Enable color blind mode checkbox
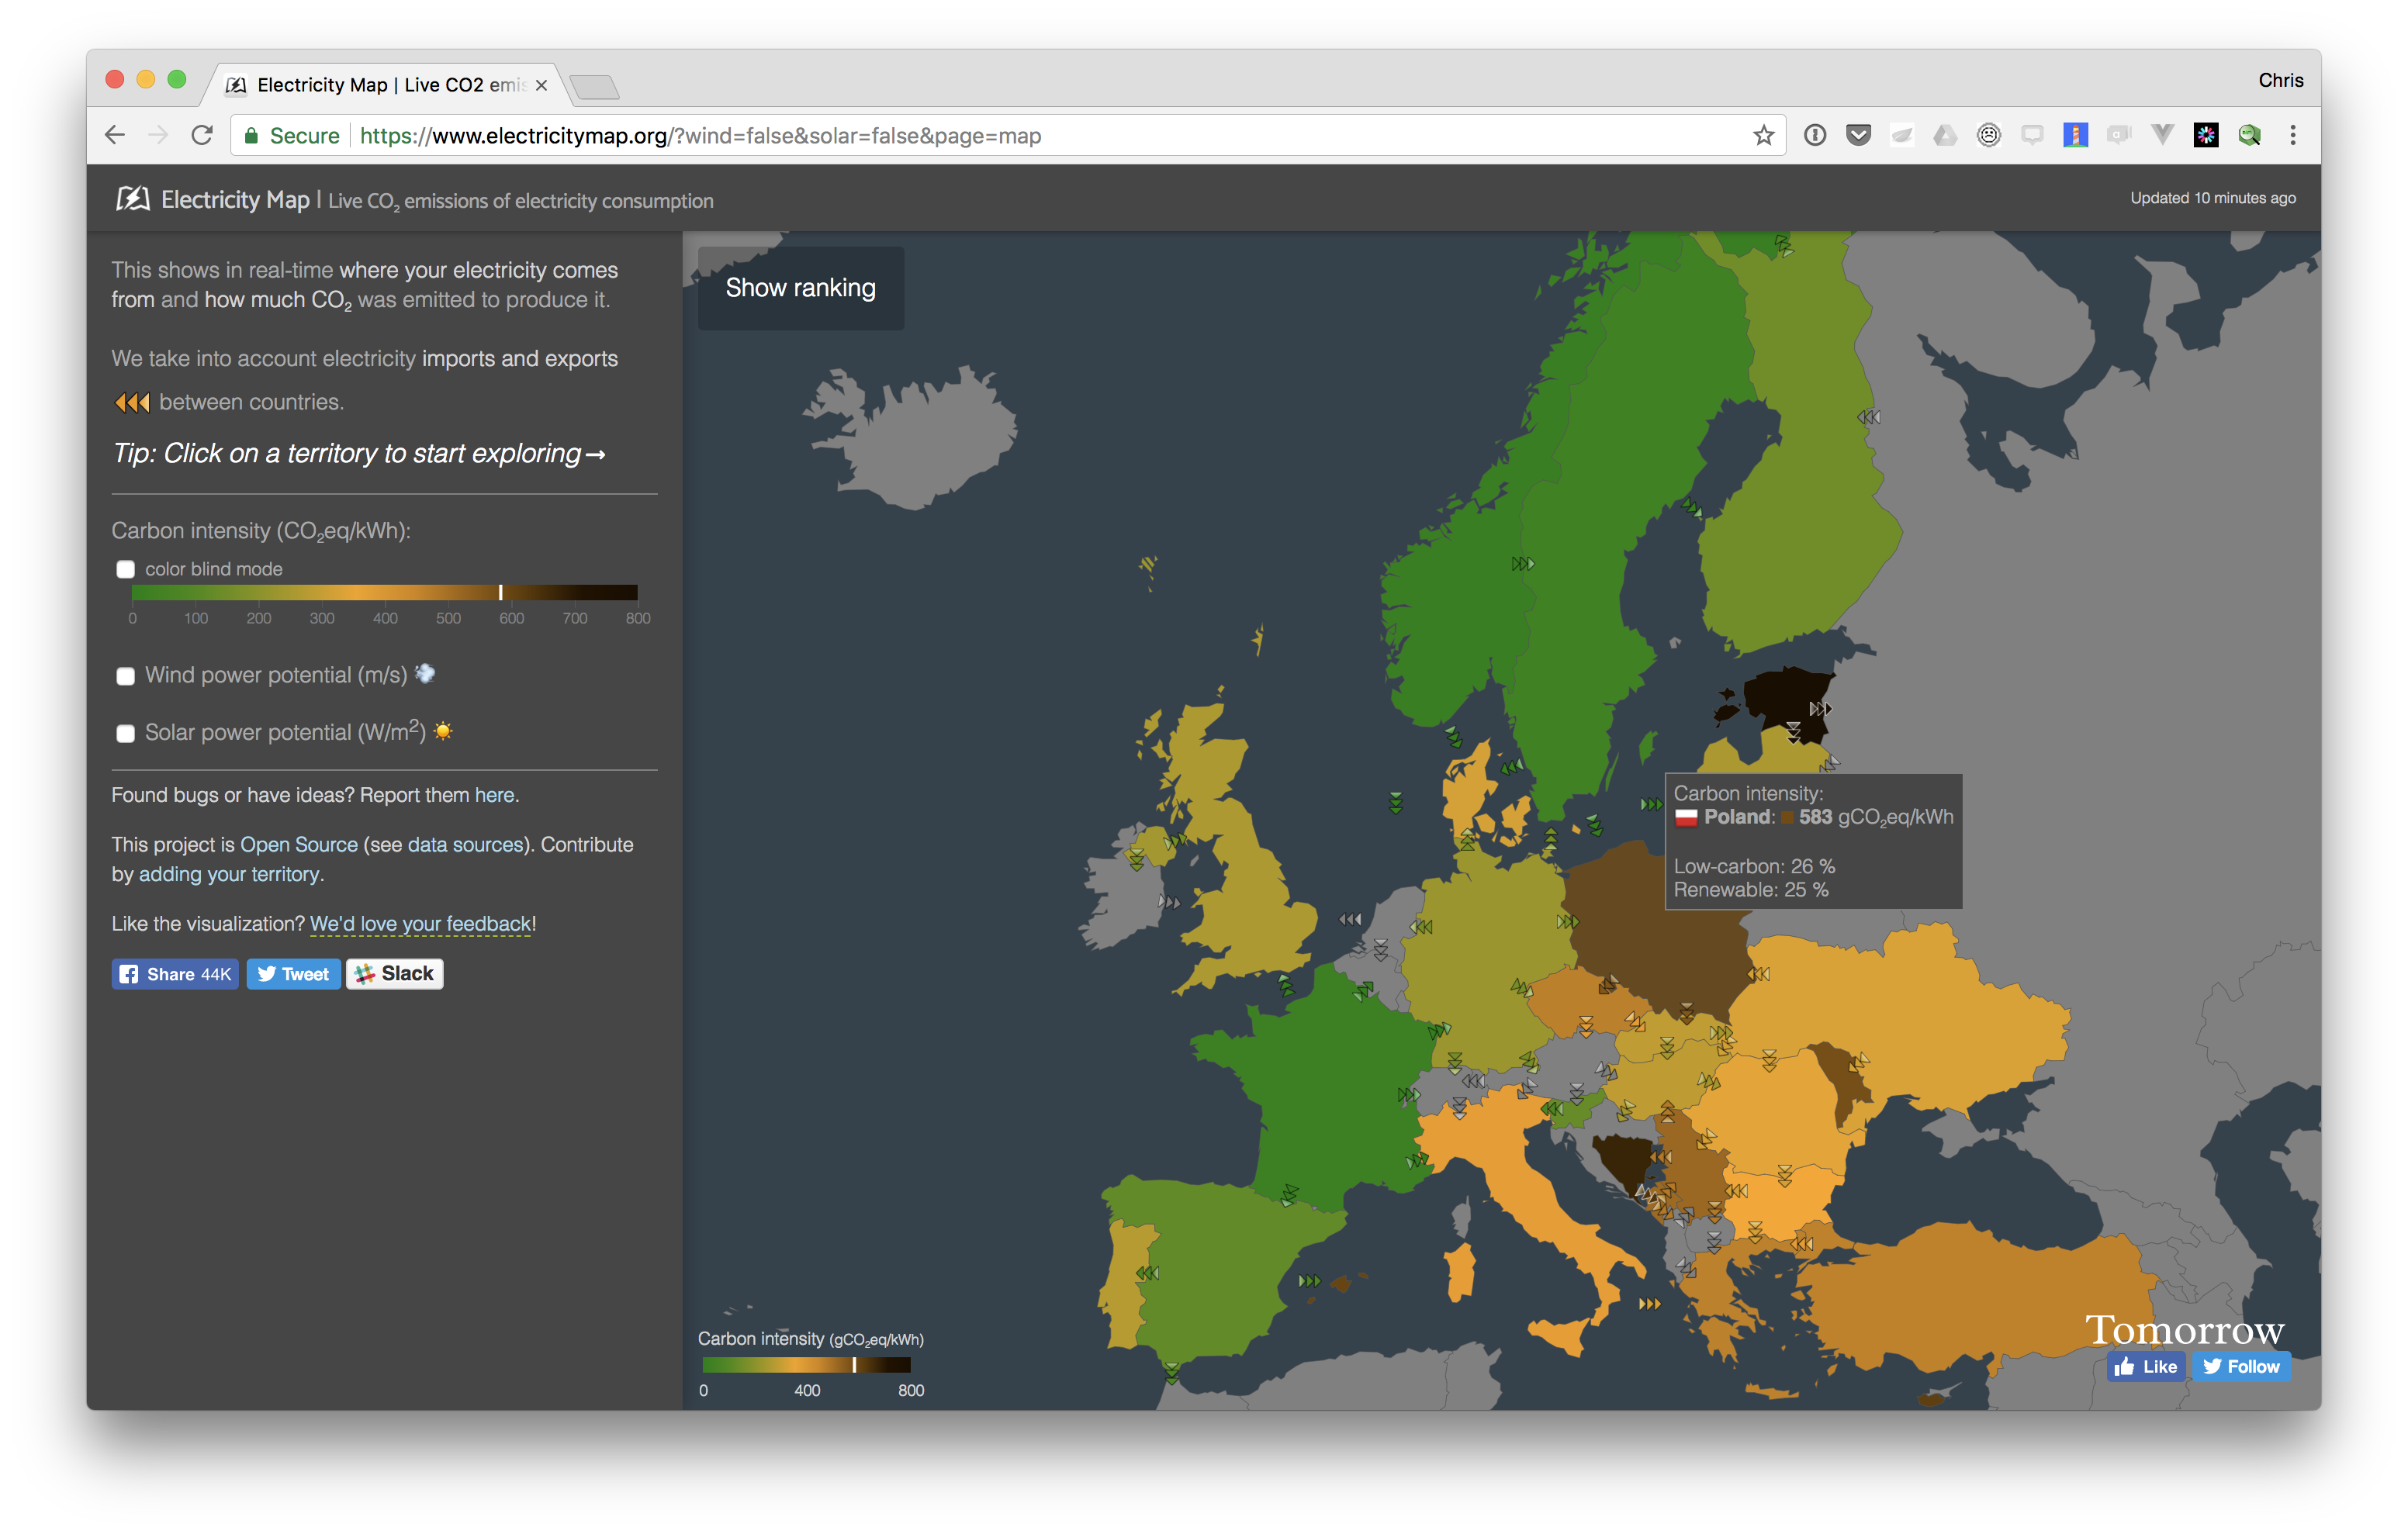 126,569
